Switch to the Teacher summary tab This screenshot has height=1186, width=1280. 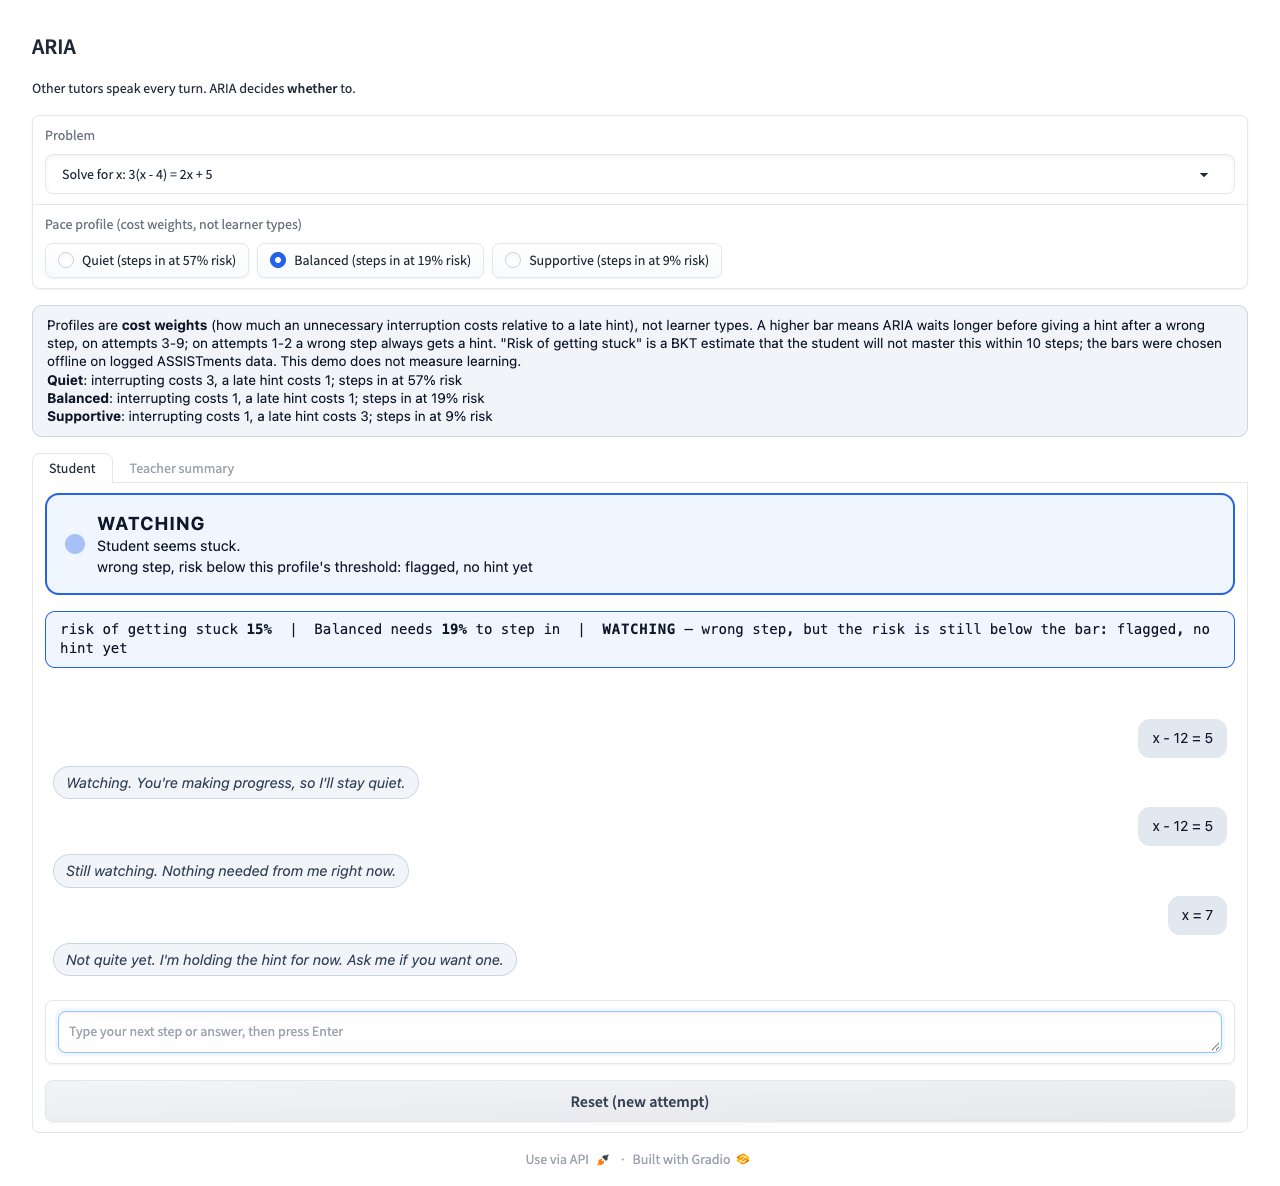(x=182, y=468)
